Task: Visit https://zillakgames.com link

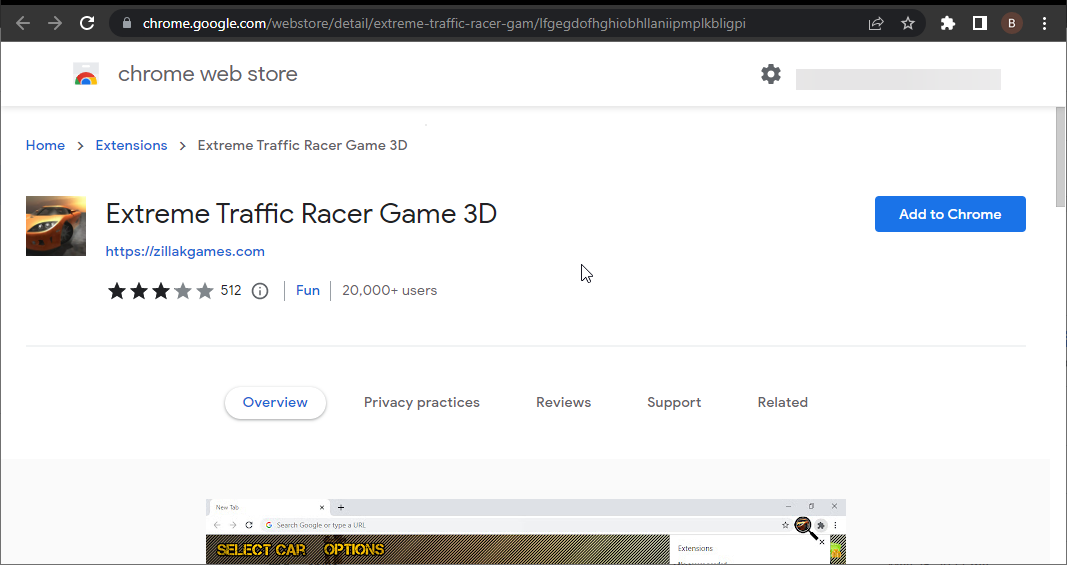Action: 185,251
